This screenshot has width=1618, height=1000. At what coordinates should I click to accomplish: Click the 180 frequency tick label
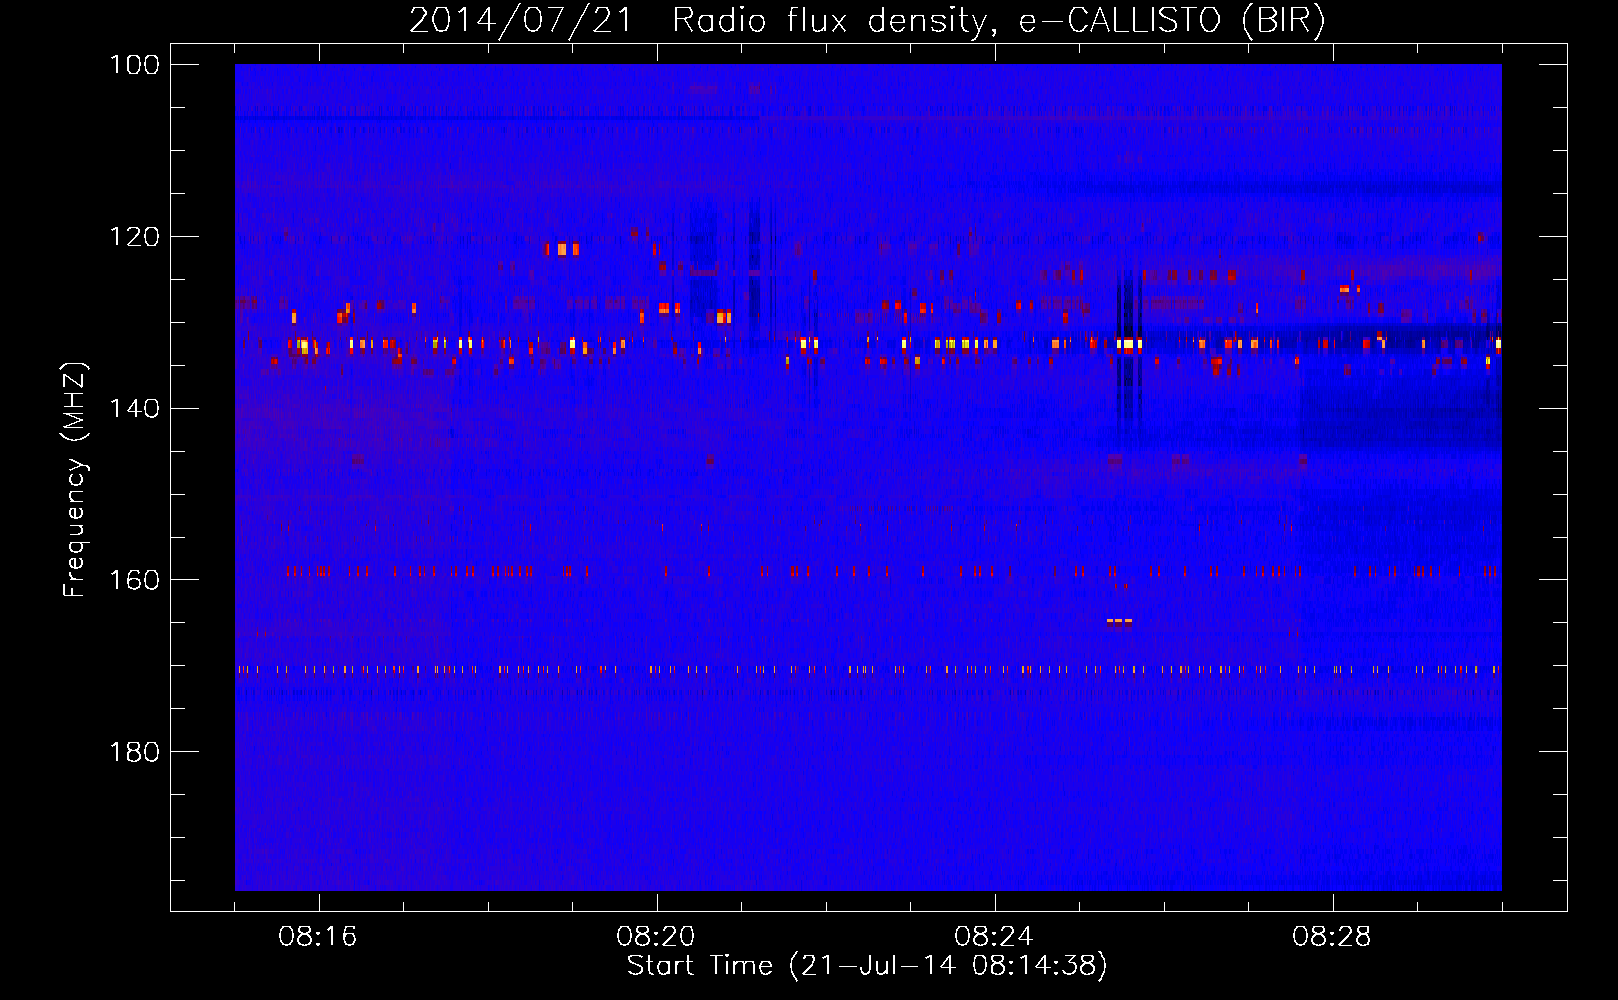click(135, 752)
